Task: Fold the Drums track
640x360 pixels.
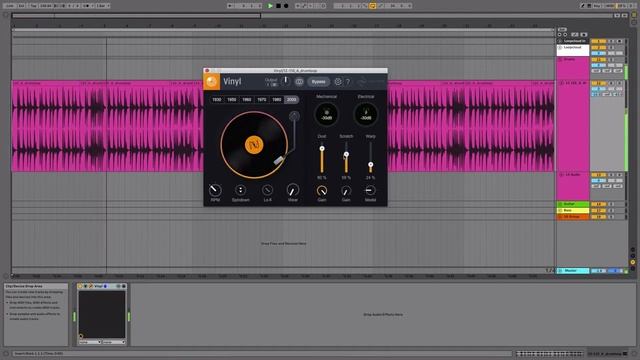Action: point(560,60)
